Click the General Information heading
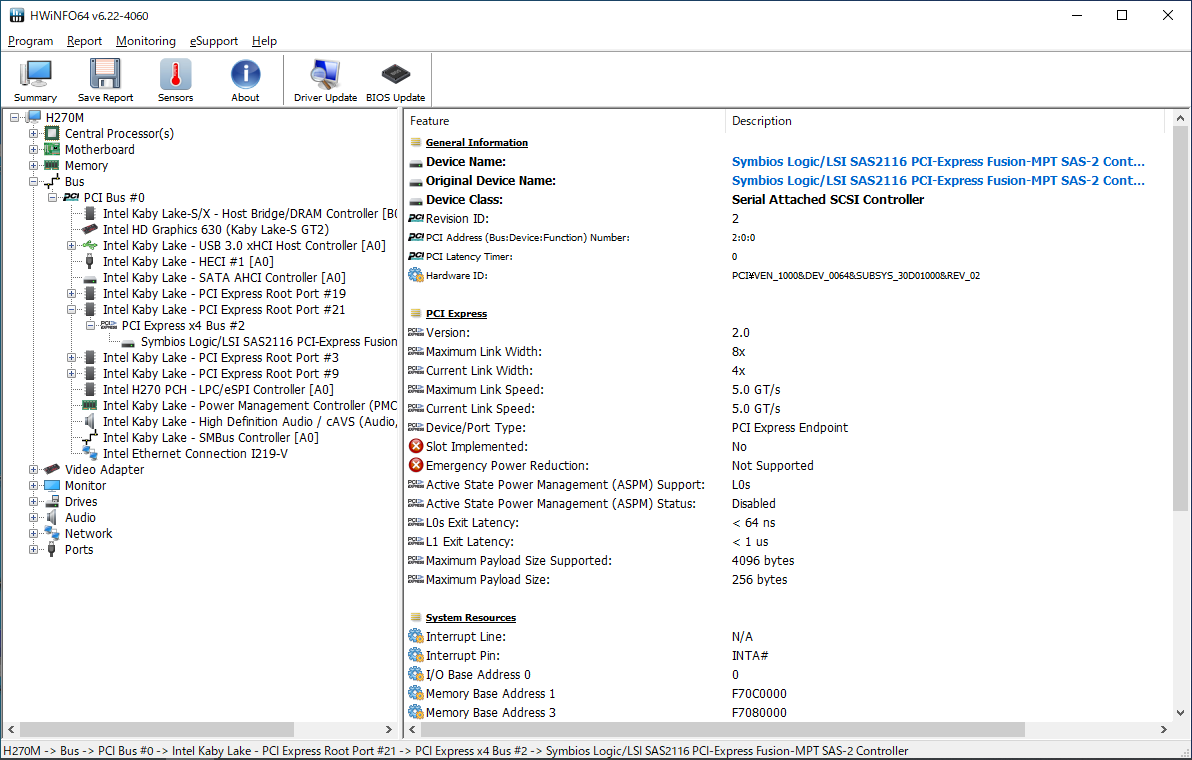 tap(477, 142)
